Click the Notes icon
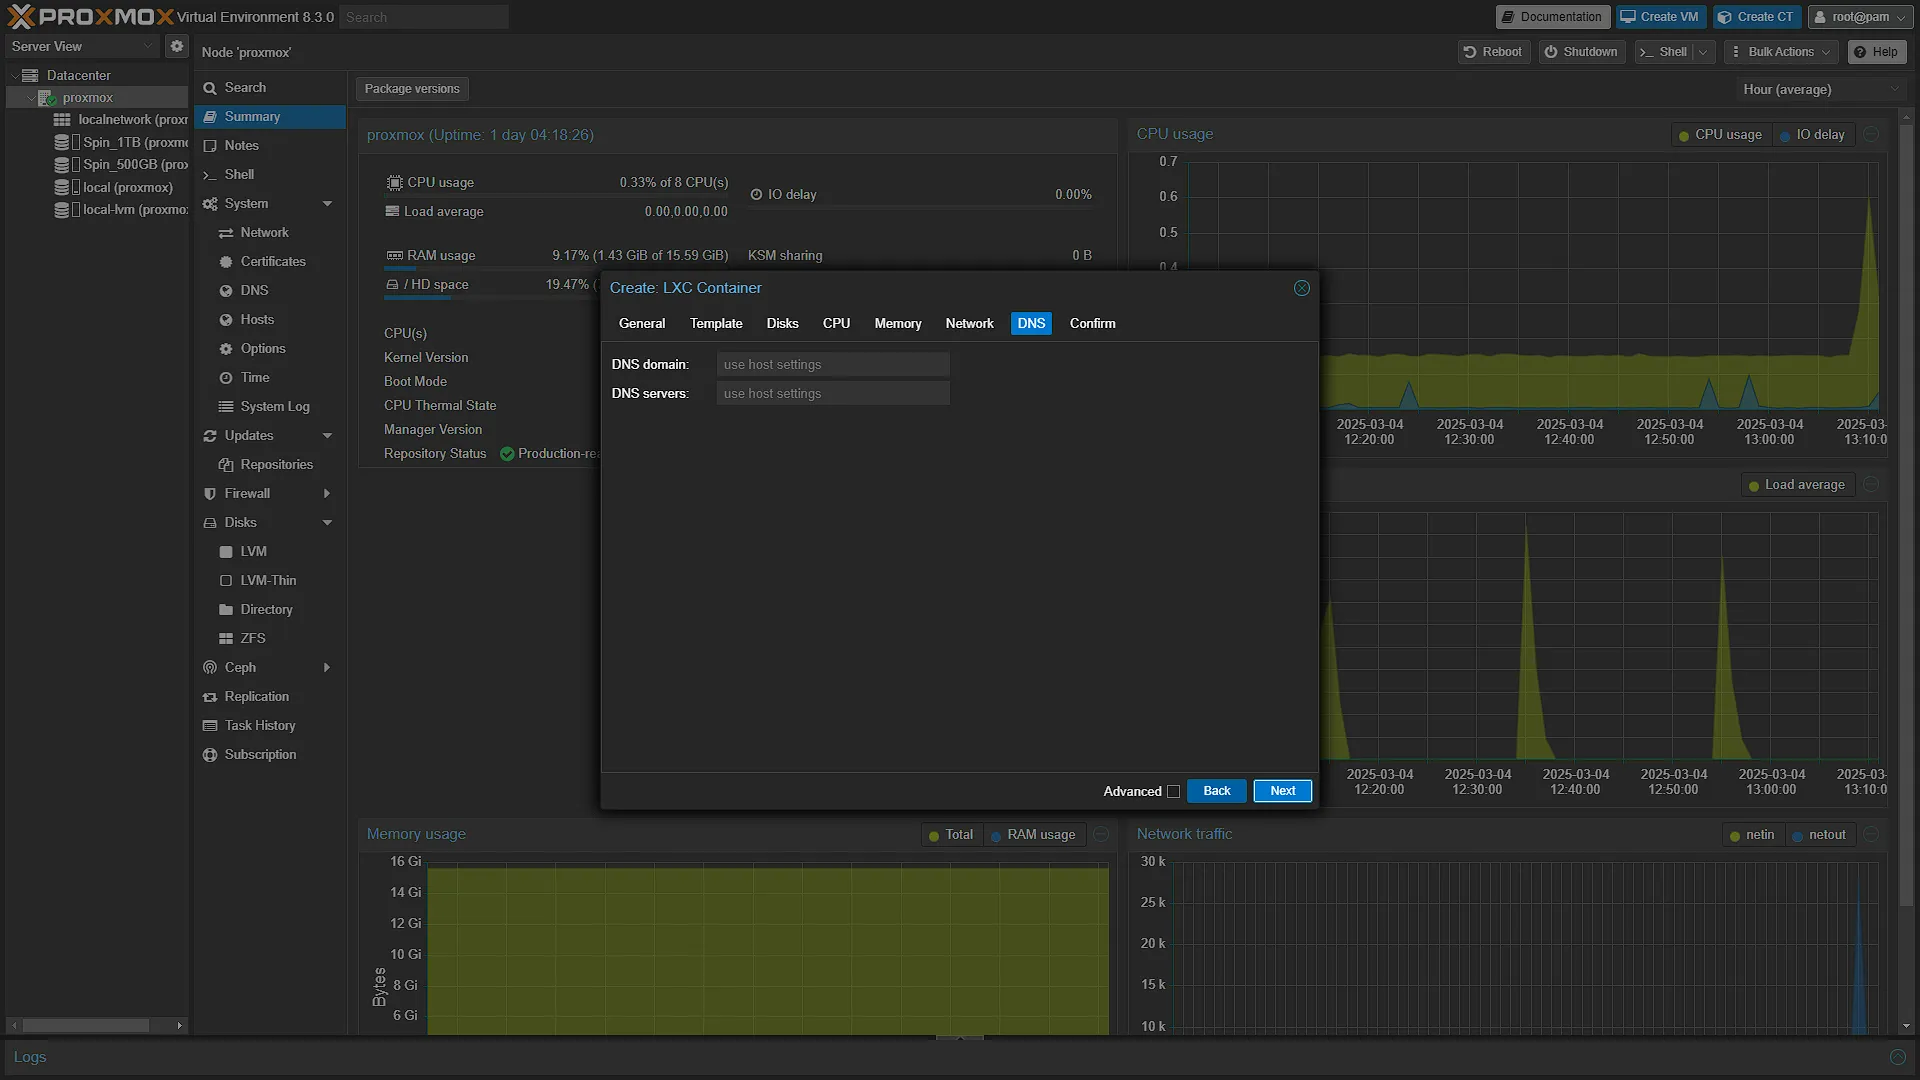The width and height of the screenshot is (1920, 1080). pyautogui.click(x=210, y=146)
